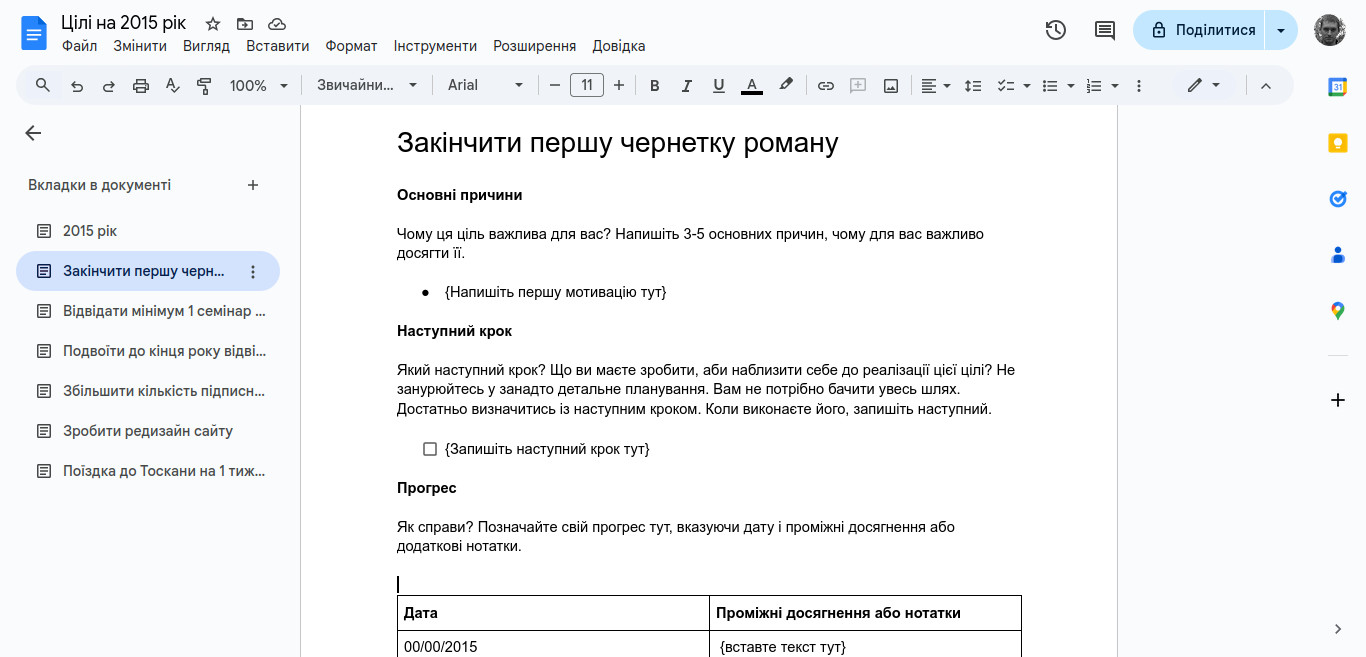Run spelling and grammar check
The image size is (1366, 657).
coord(173,86)
